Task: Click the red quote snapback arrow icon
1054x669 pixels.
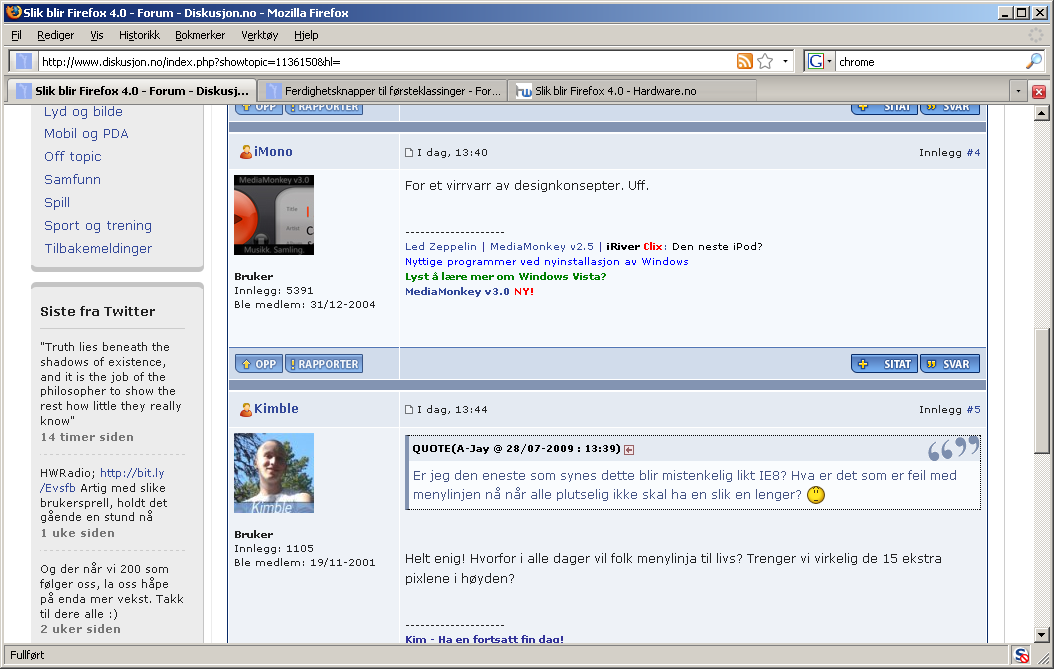Action: 629,450
